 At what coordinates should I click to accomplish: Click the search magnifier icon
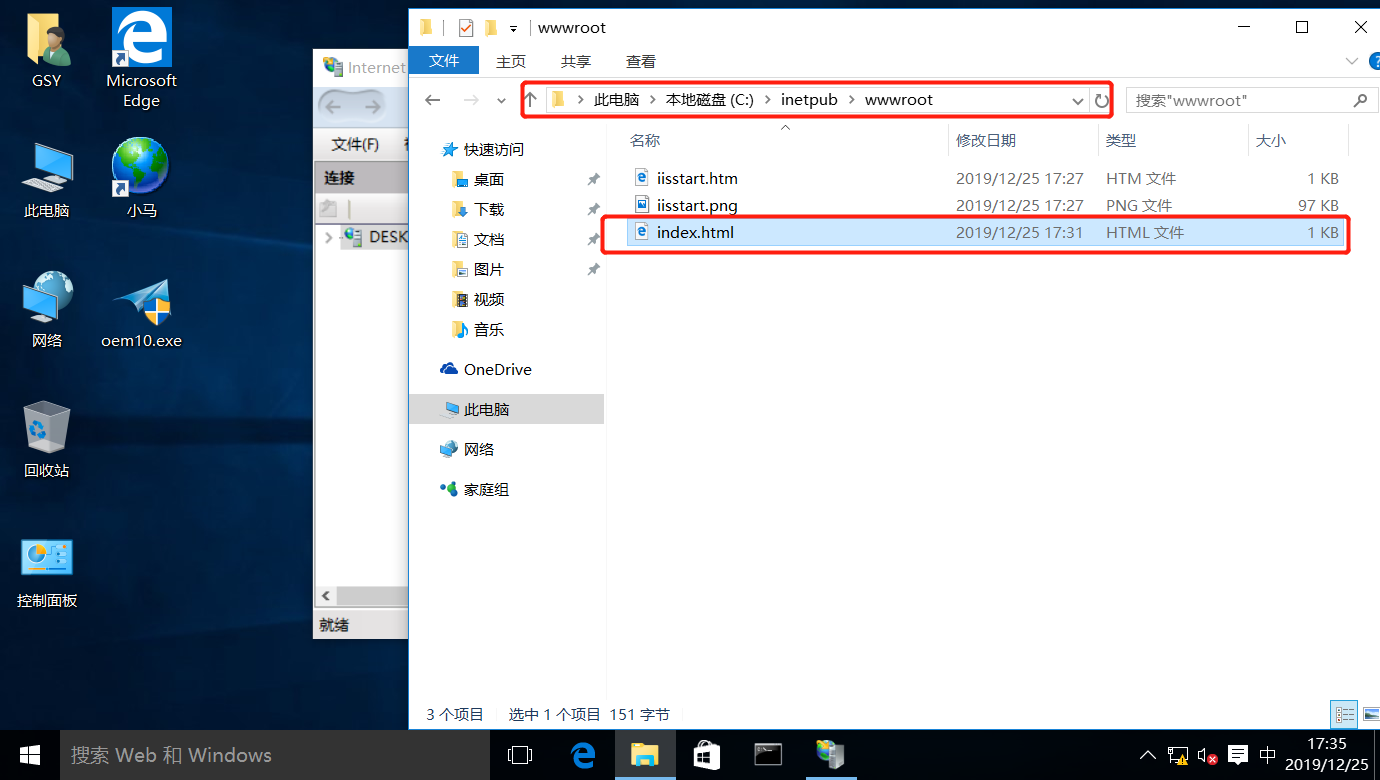[x=1360, y=100]
